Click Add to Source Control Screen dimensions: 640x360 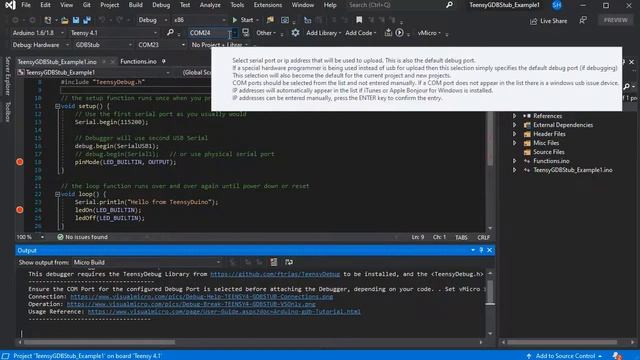[x=565, y=356]
